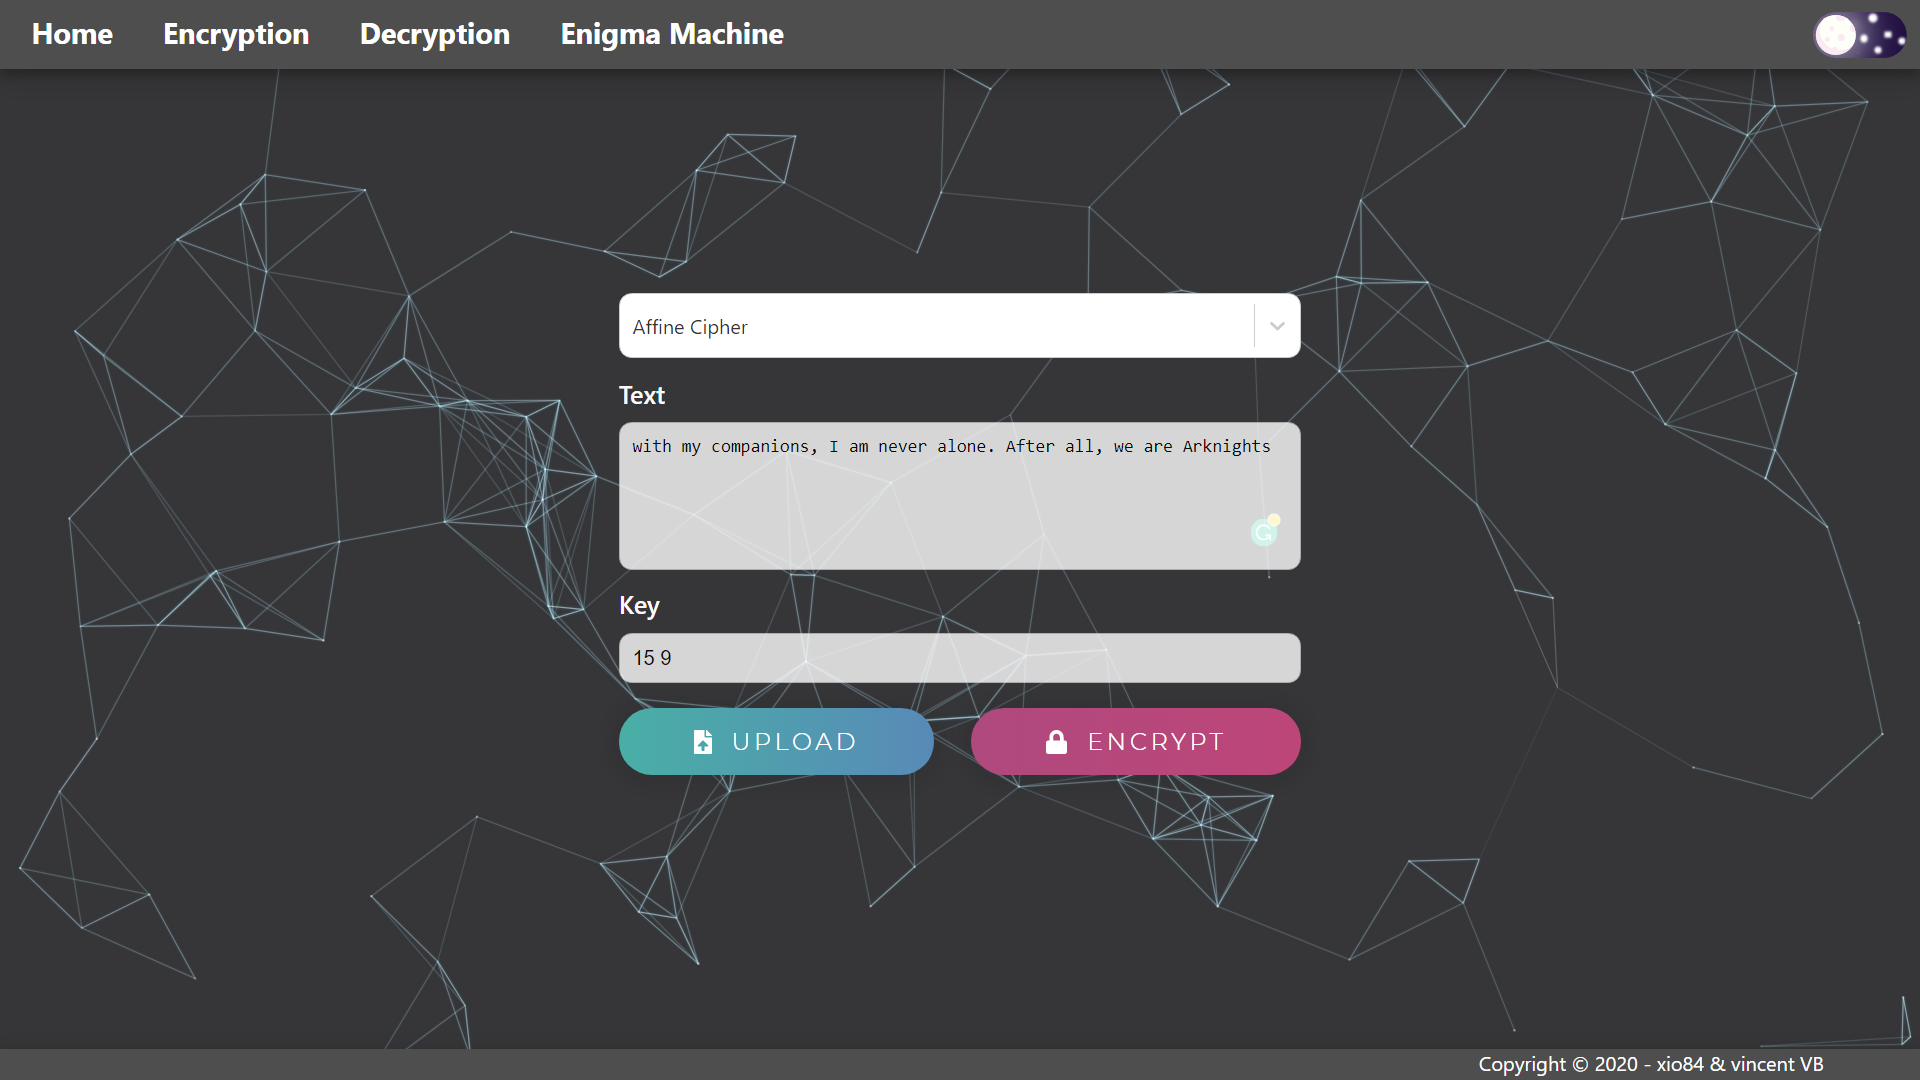Click the padlock icon on Encrypt
Screen dimensions: 1920x1080
click(x=1056, y=742)
